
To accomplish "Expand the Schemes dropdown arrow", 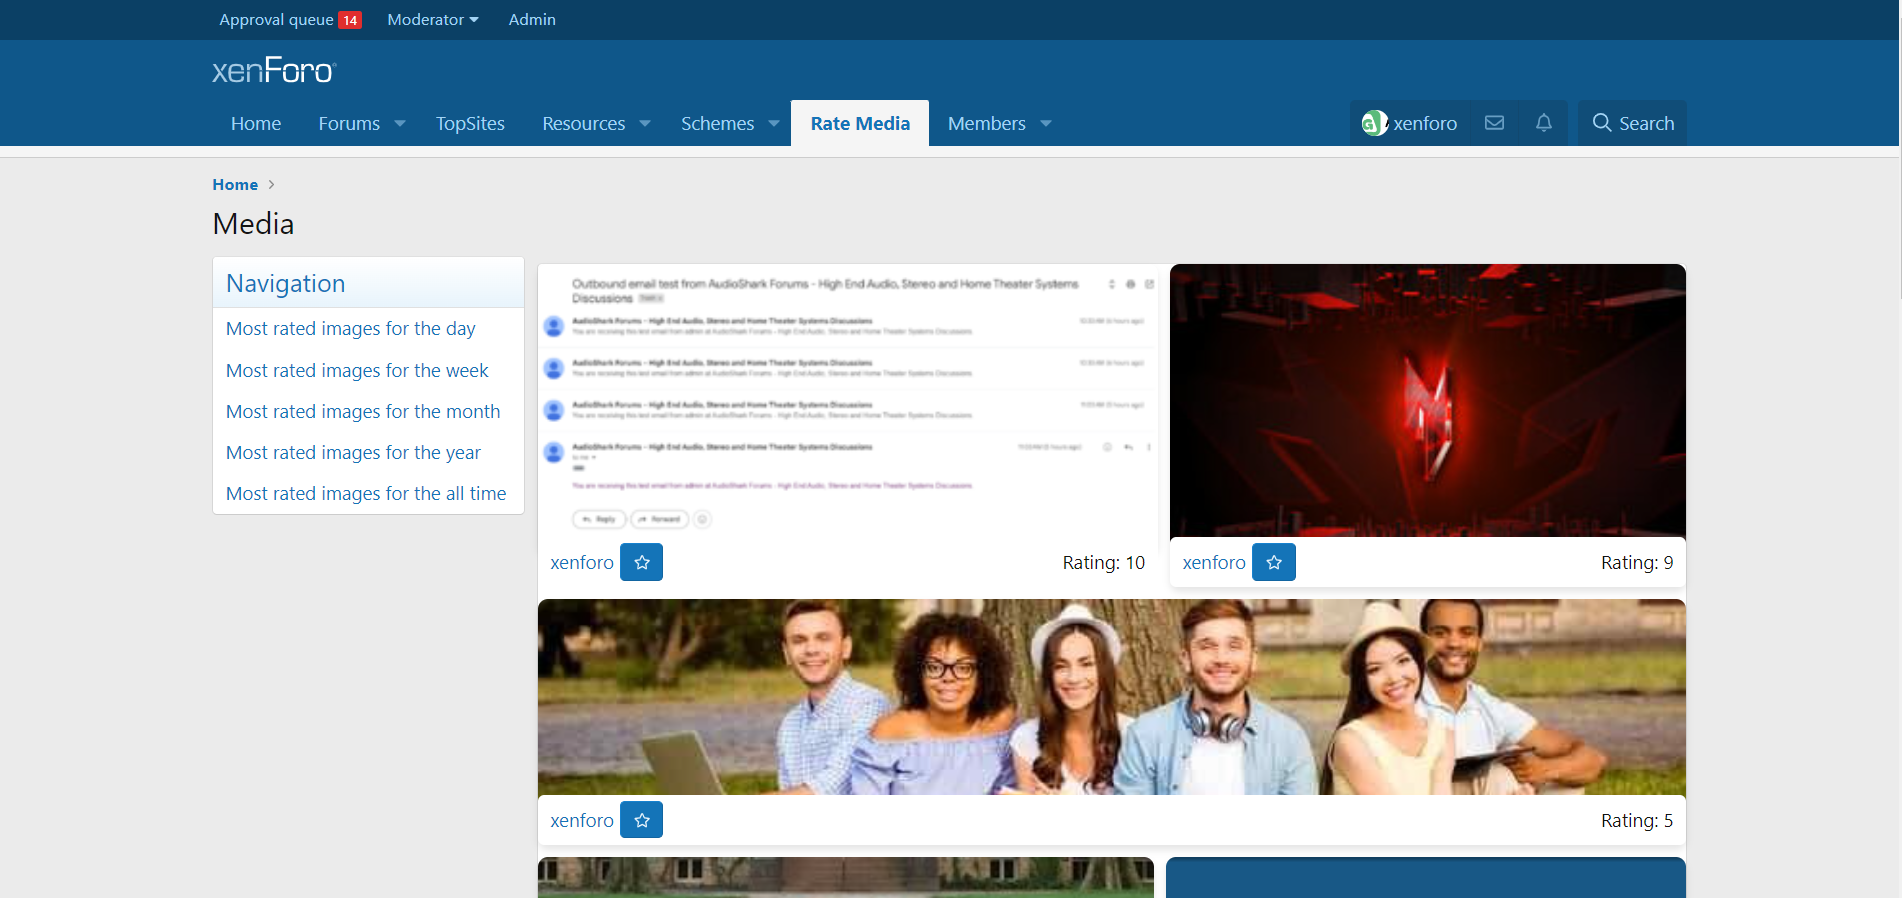I will click(774, 124).
